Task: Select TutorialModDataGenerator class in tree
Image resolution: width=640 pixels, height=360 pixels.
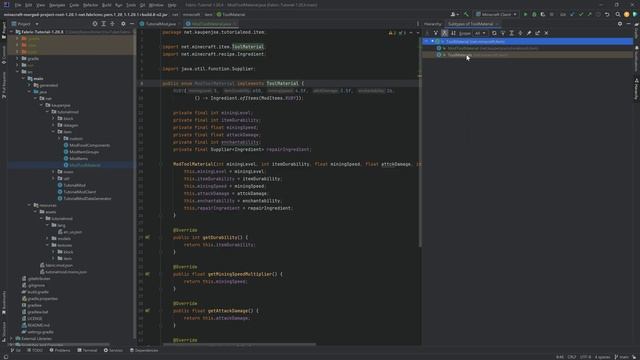Action: pyautogui.click(x=87, y=198)
